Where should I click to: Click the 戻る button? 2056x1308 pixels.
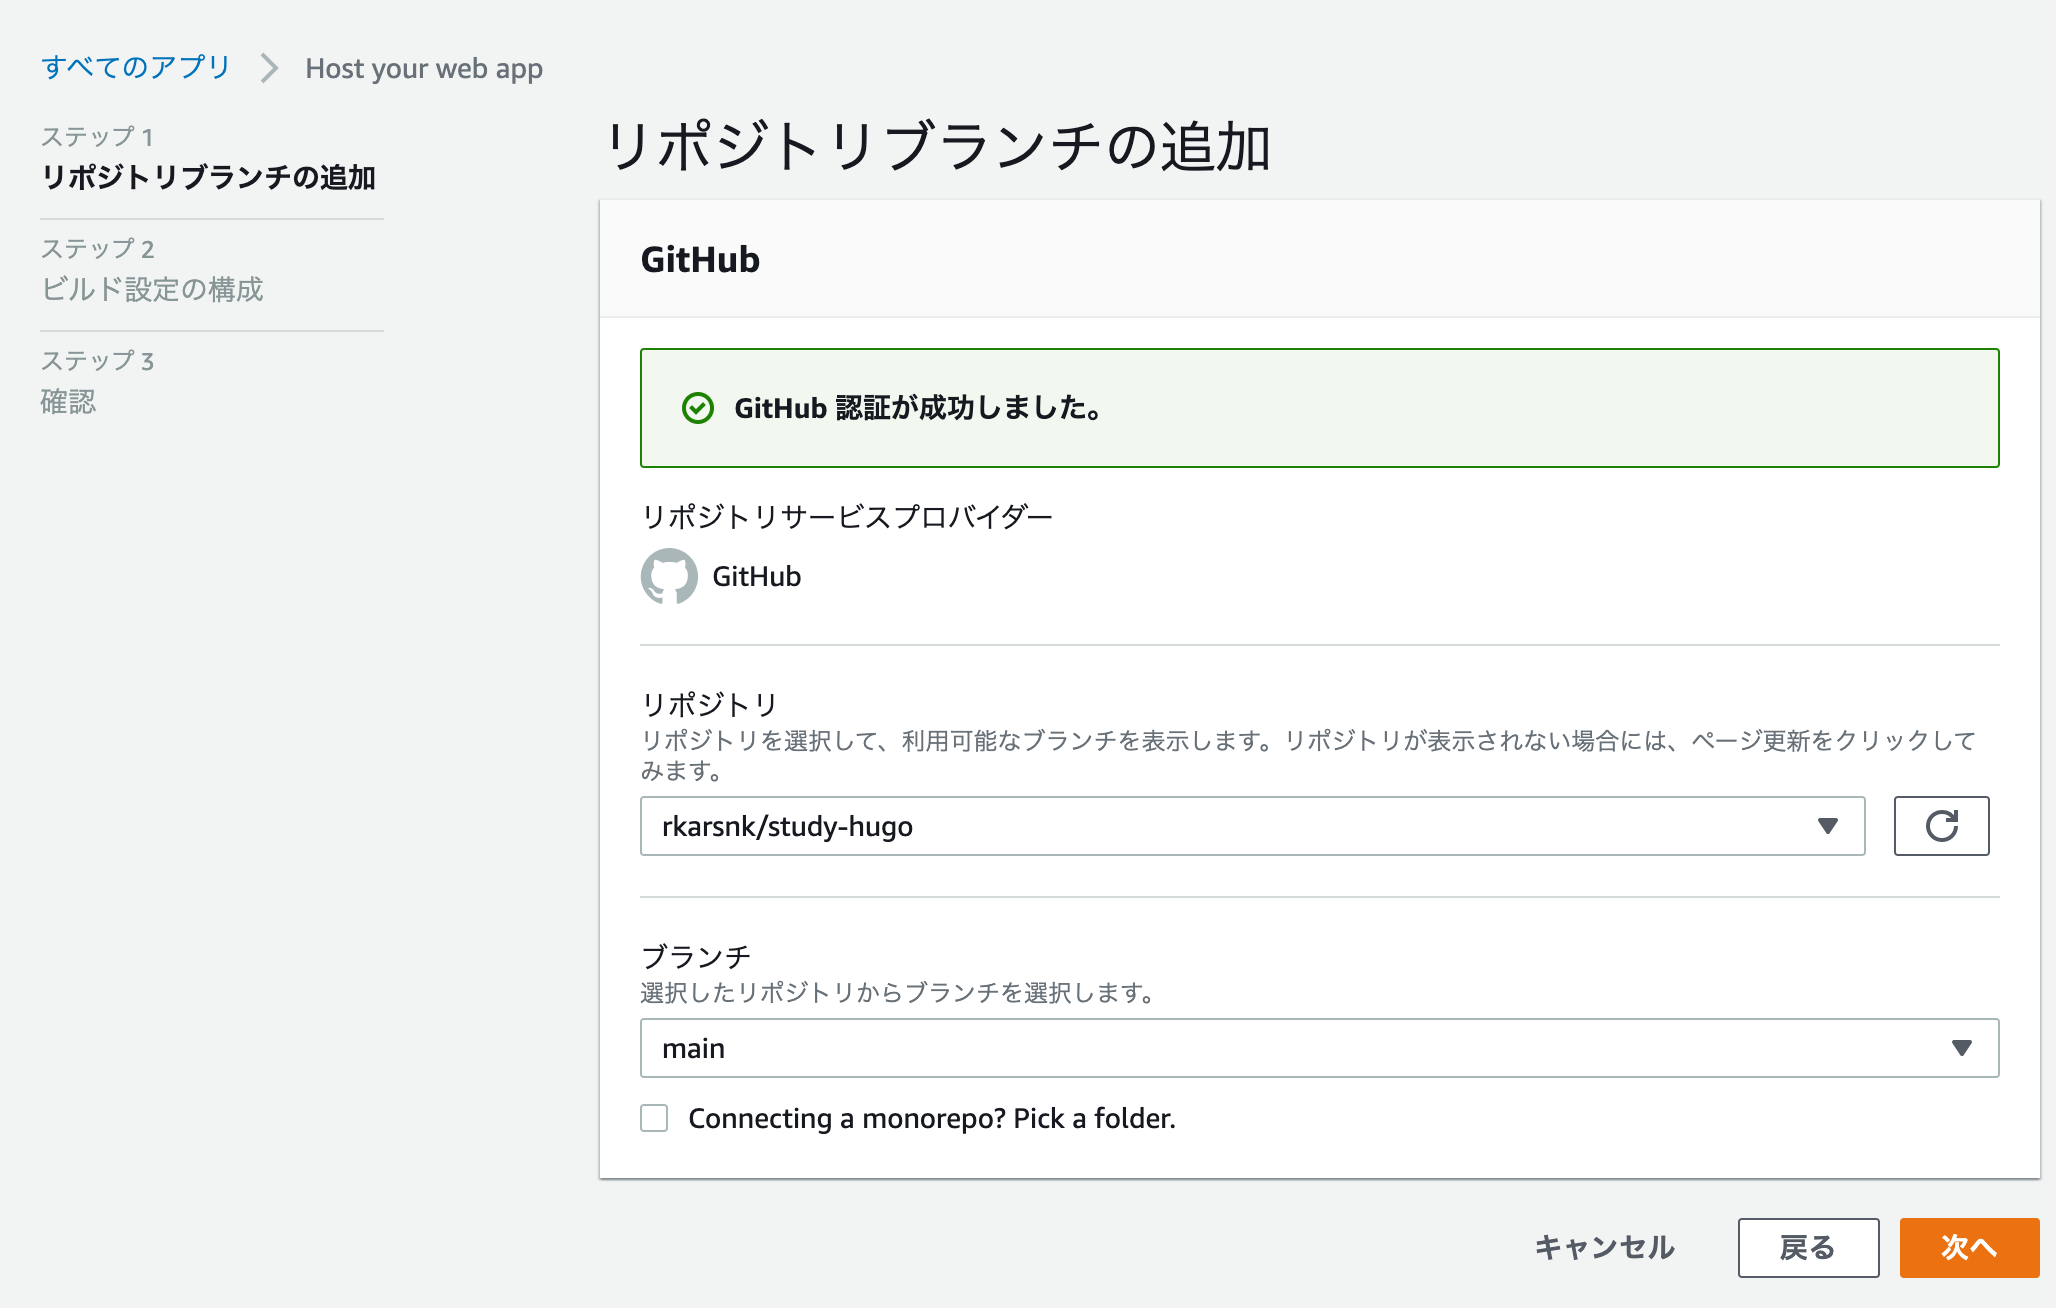click(x=1808, y=1247)
